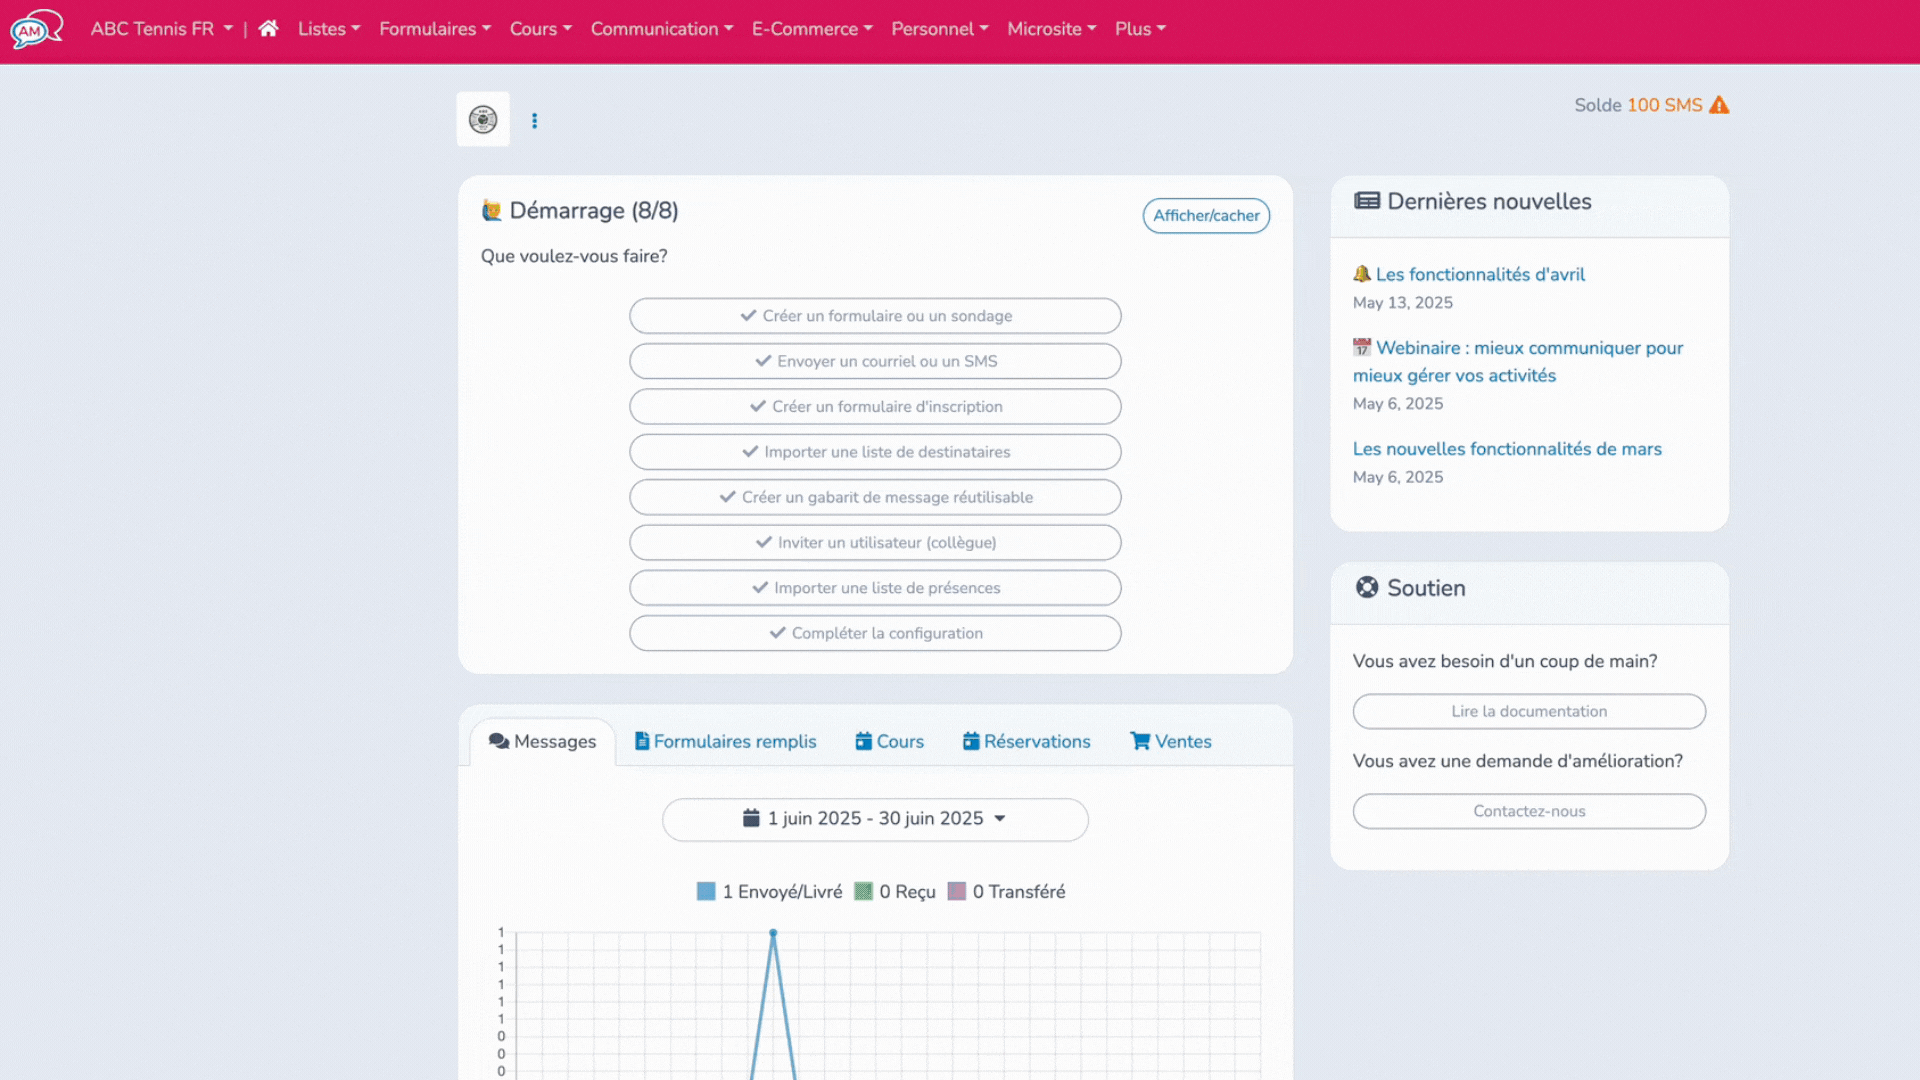Open the vertical three-dot menu beside the avatar
The height and width of the screenshot is (1080, 1920).
pyautogui.click(x=535, y=120)
